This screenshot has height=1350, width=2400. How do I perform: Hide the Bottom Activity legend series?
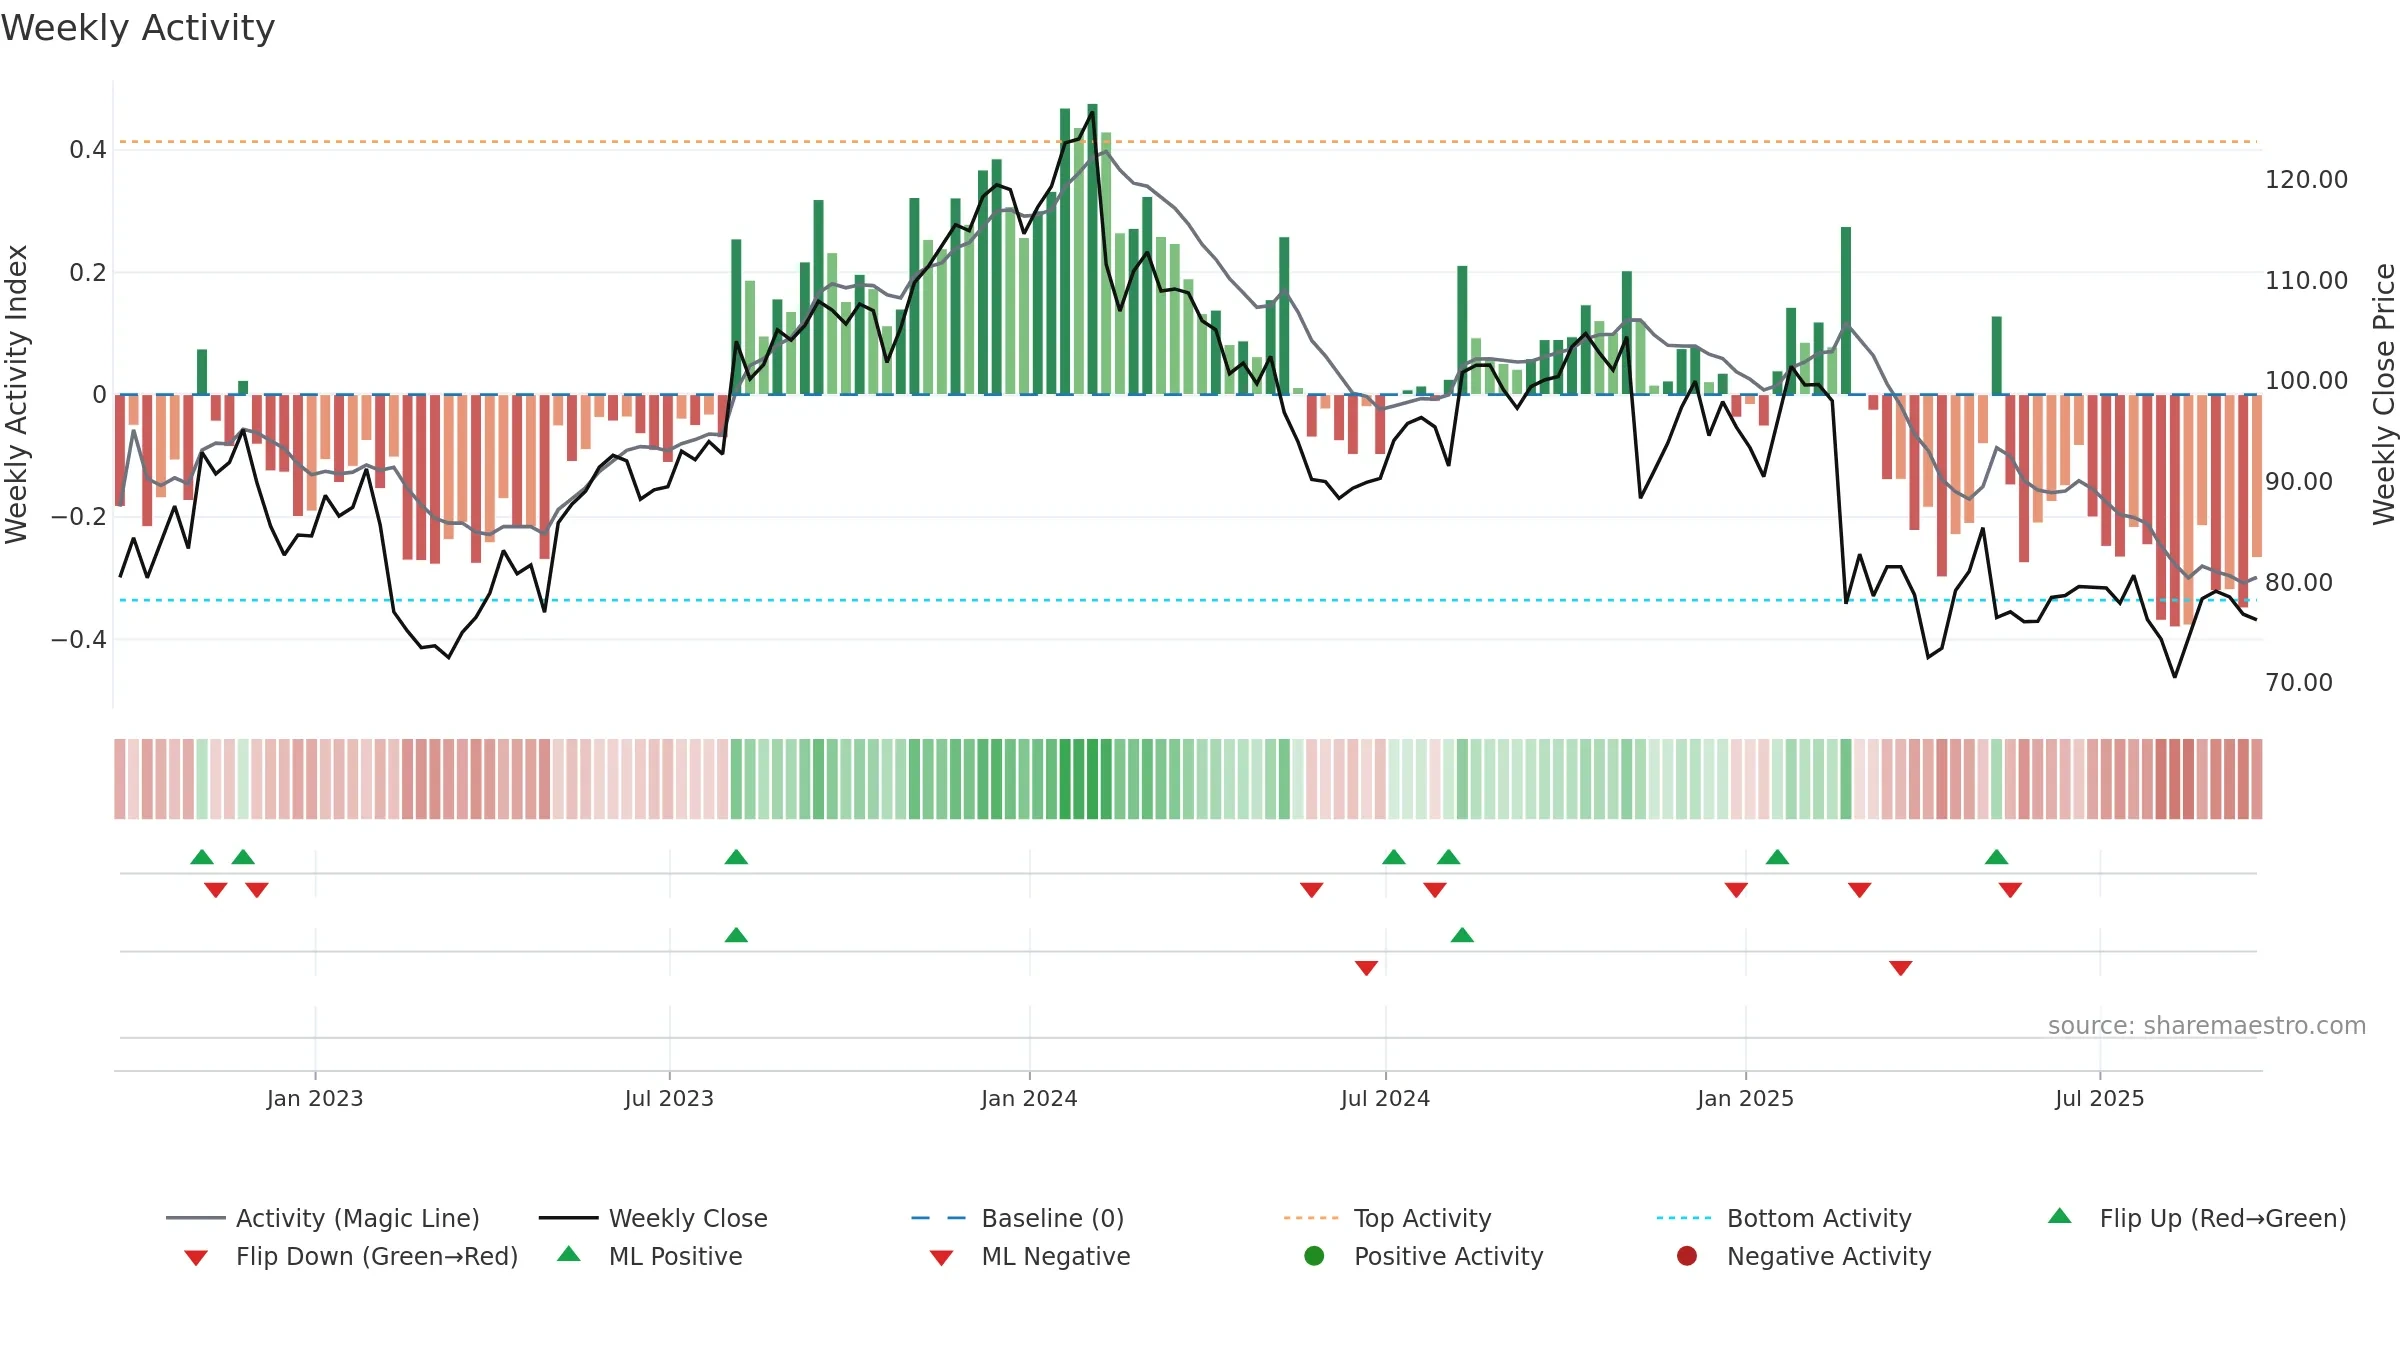1784,1218
